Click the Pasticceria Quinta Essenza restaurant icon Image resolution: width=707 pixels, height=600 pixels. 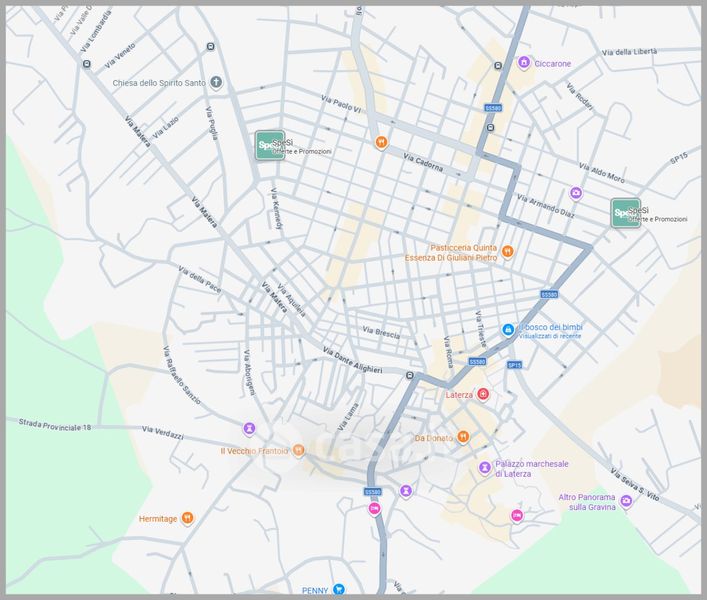point(507,251)
